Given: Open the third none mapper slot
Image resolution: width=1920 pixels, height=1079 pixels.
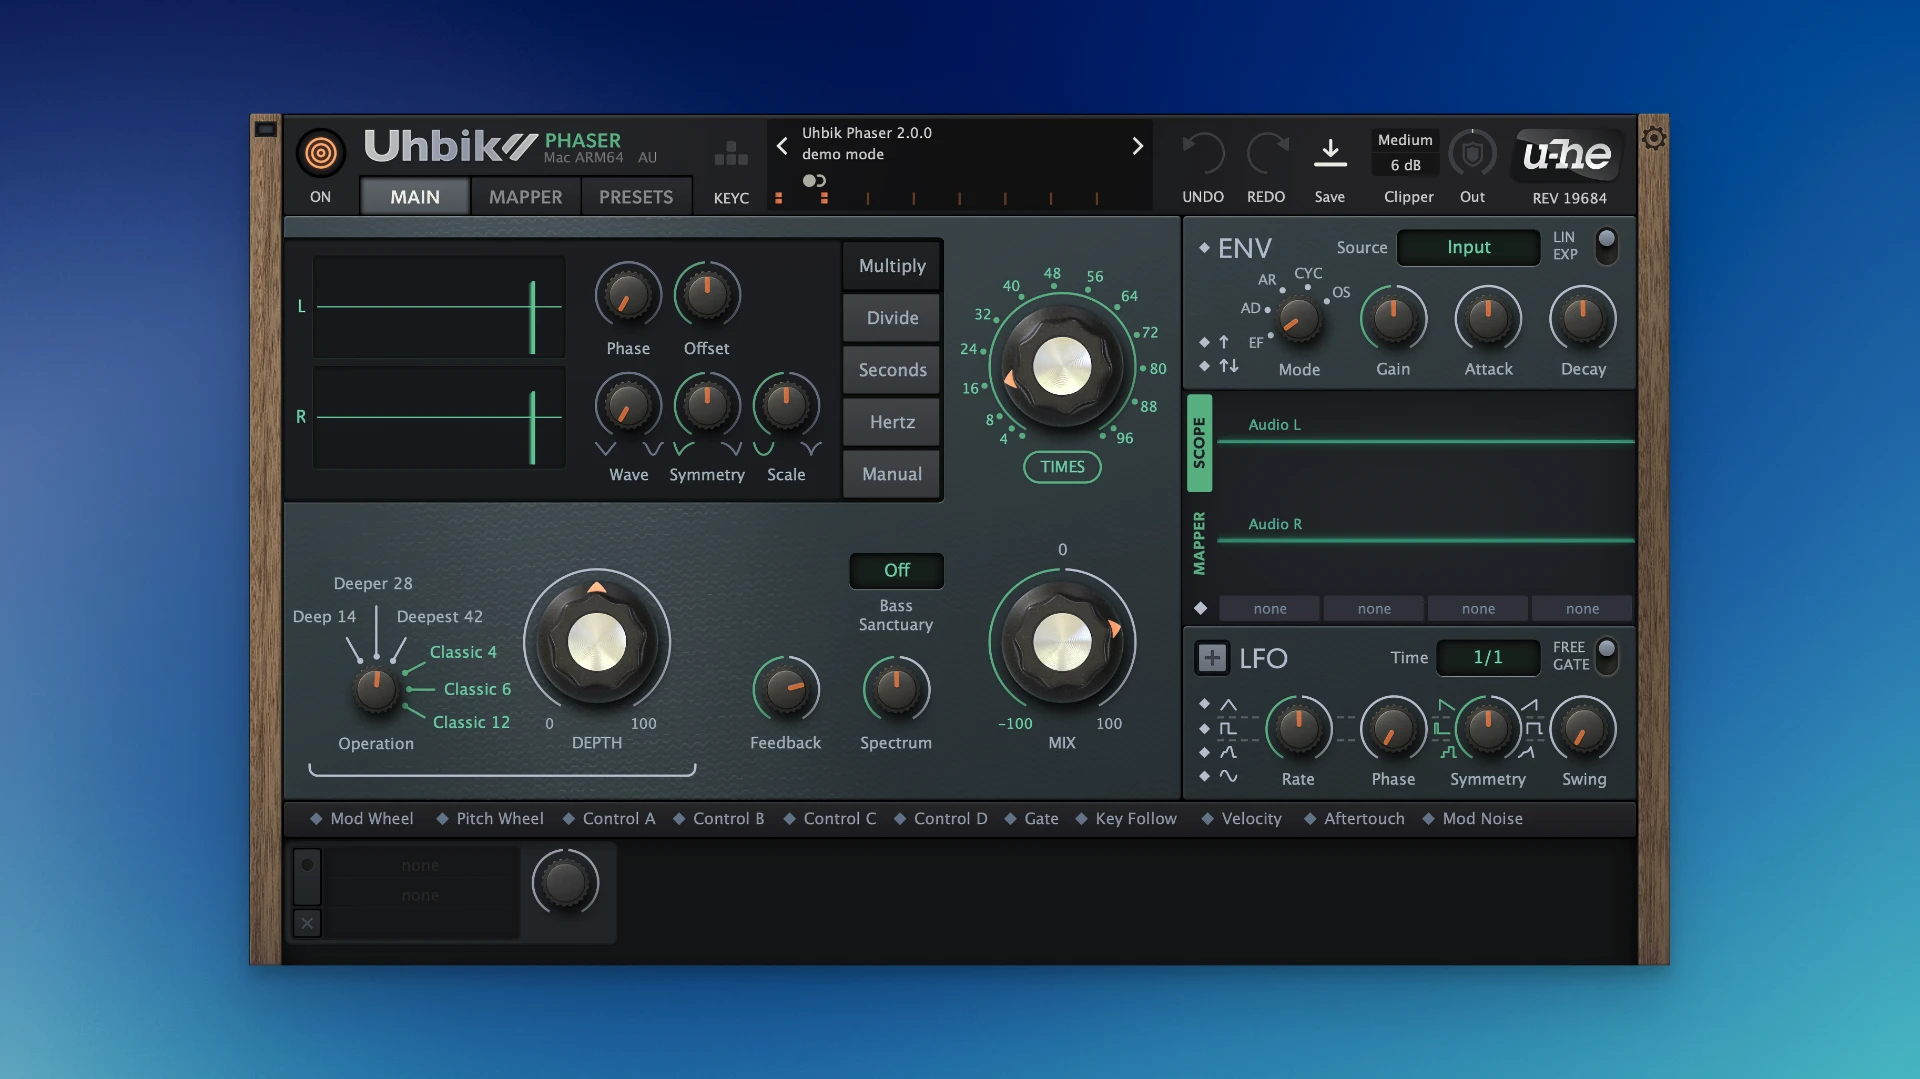Looking at the screenshot, I should (1478, 608).
